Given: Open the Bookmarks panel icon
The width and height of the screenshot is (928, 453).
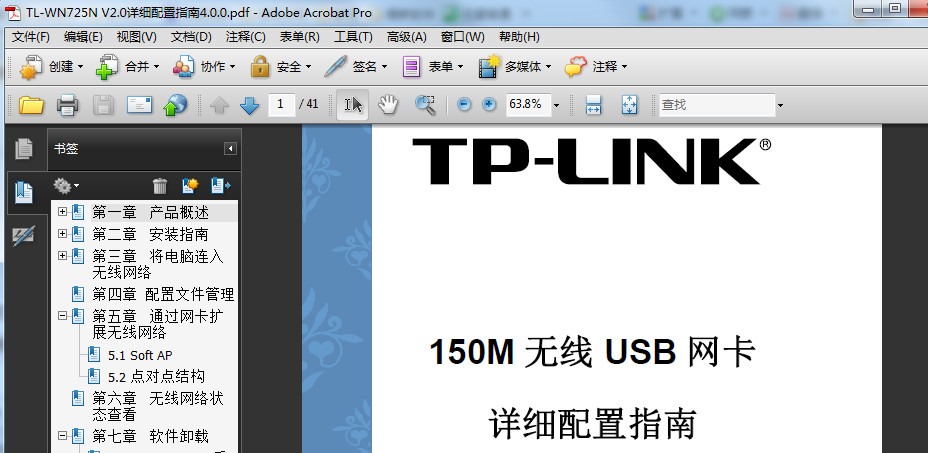Looking at the screenshot, I should tap(24, 192).
